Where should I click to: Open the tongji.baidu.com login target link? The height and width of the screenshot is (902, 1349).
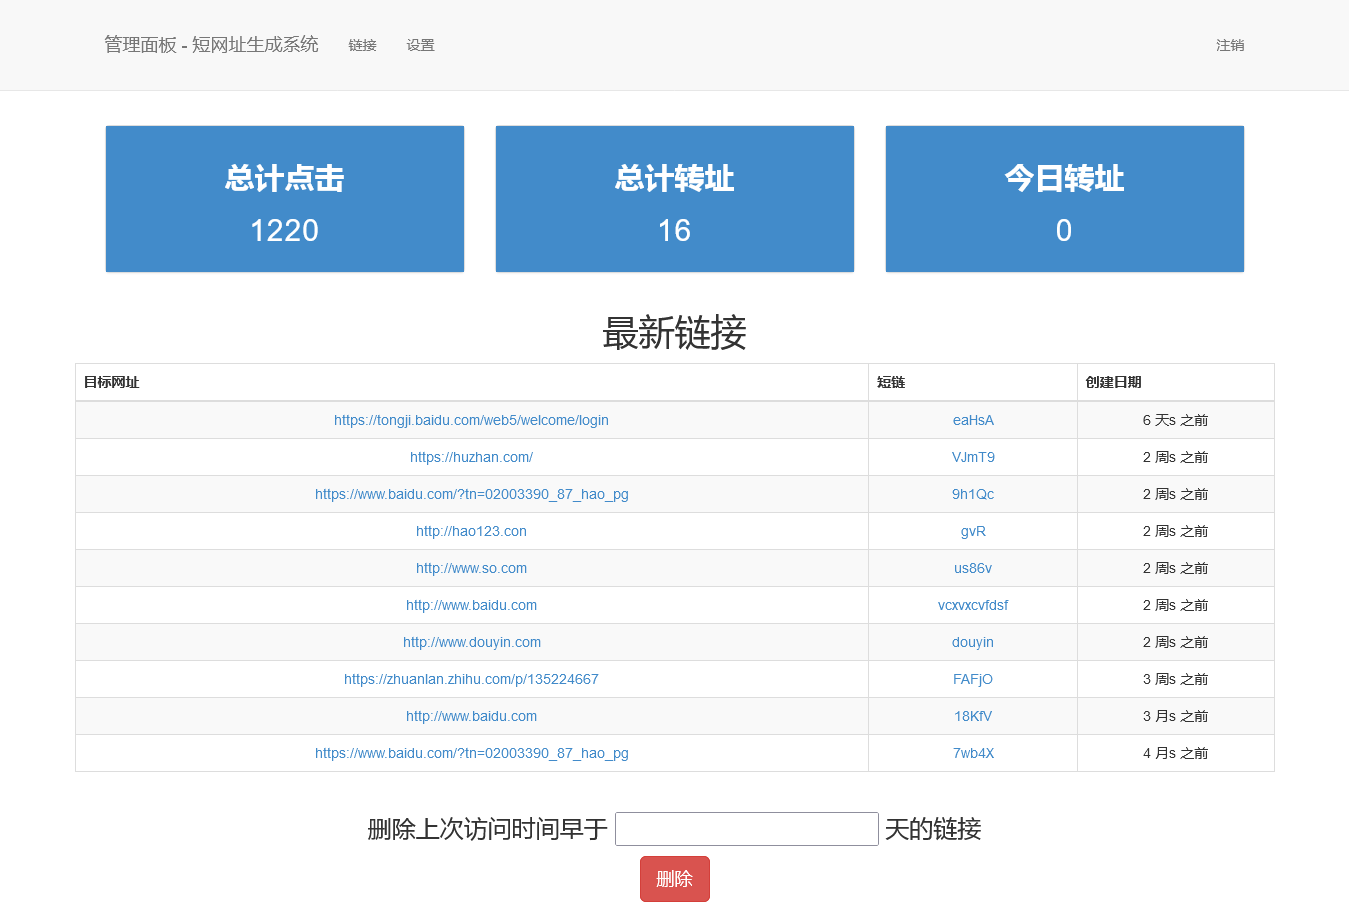pyautogui.click(x=471, y=420)
